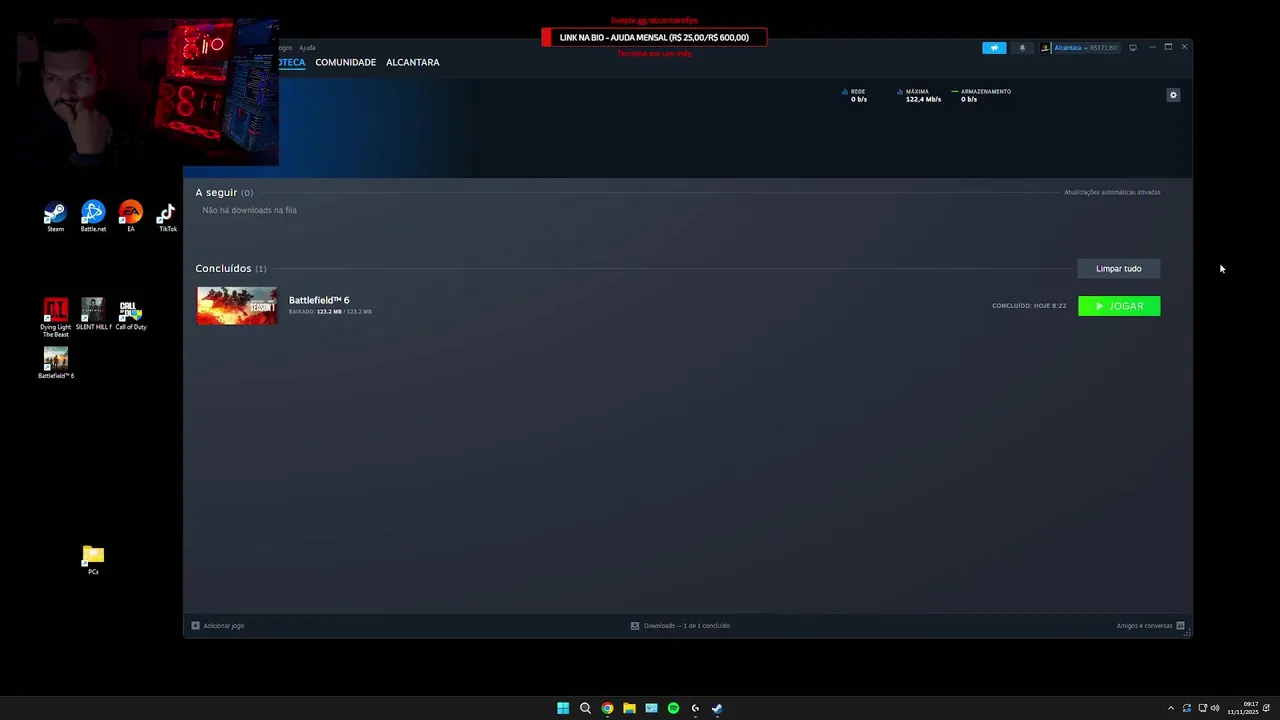Switch Steam to Big Picture mode
Screen dimensions: 1280x720
[1133, 47]
